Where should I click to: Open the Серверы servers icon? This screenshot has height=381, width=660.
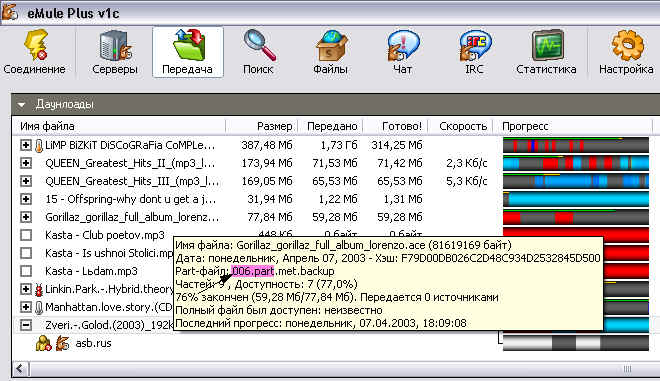pos(115,52)
